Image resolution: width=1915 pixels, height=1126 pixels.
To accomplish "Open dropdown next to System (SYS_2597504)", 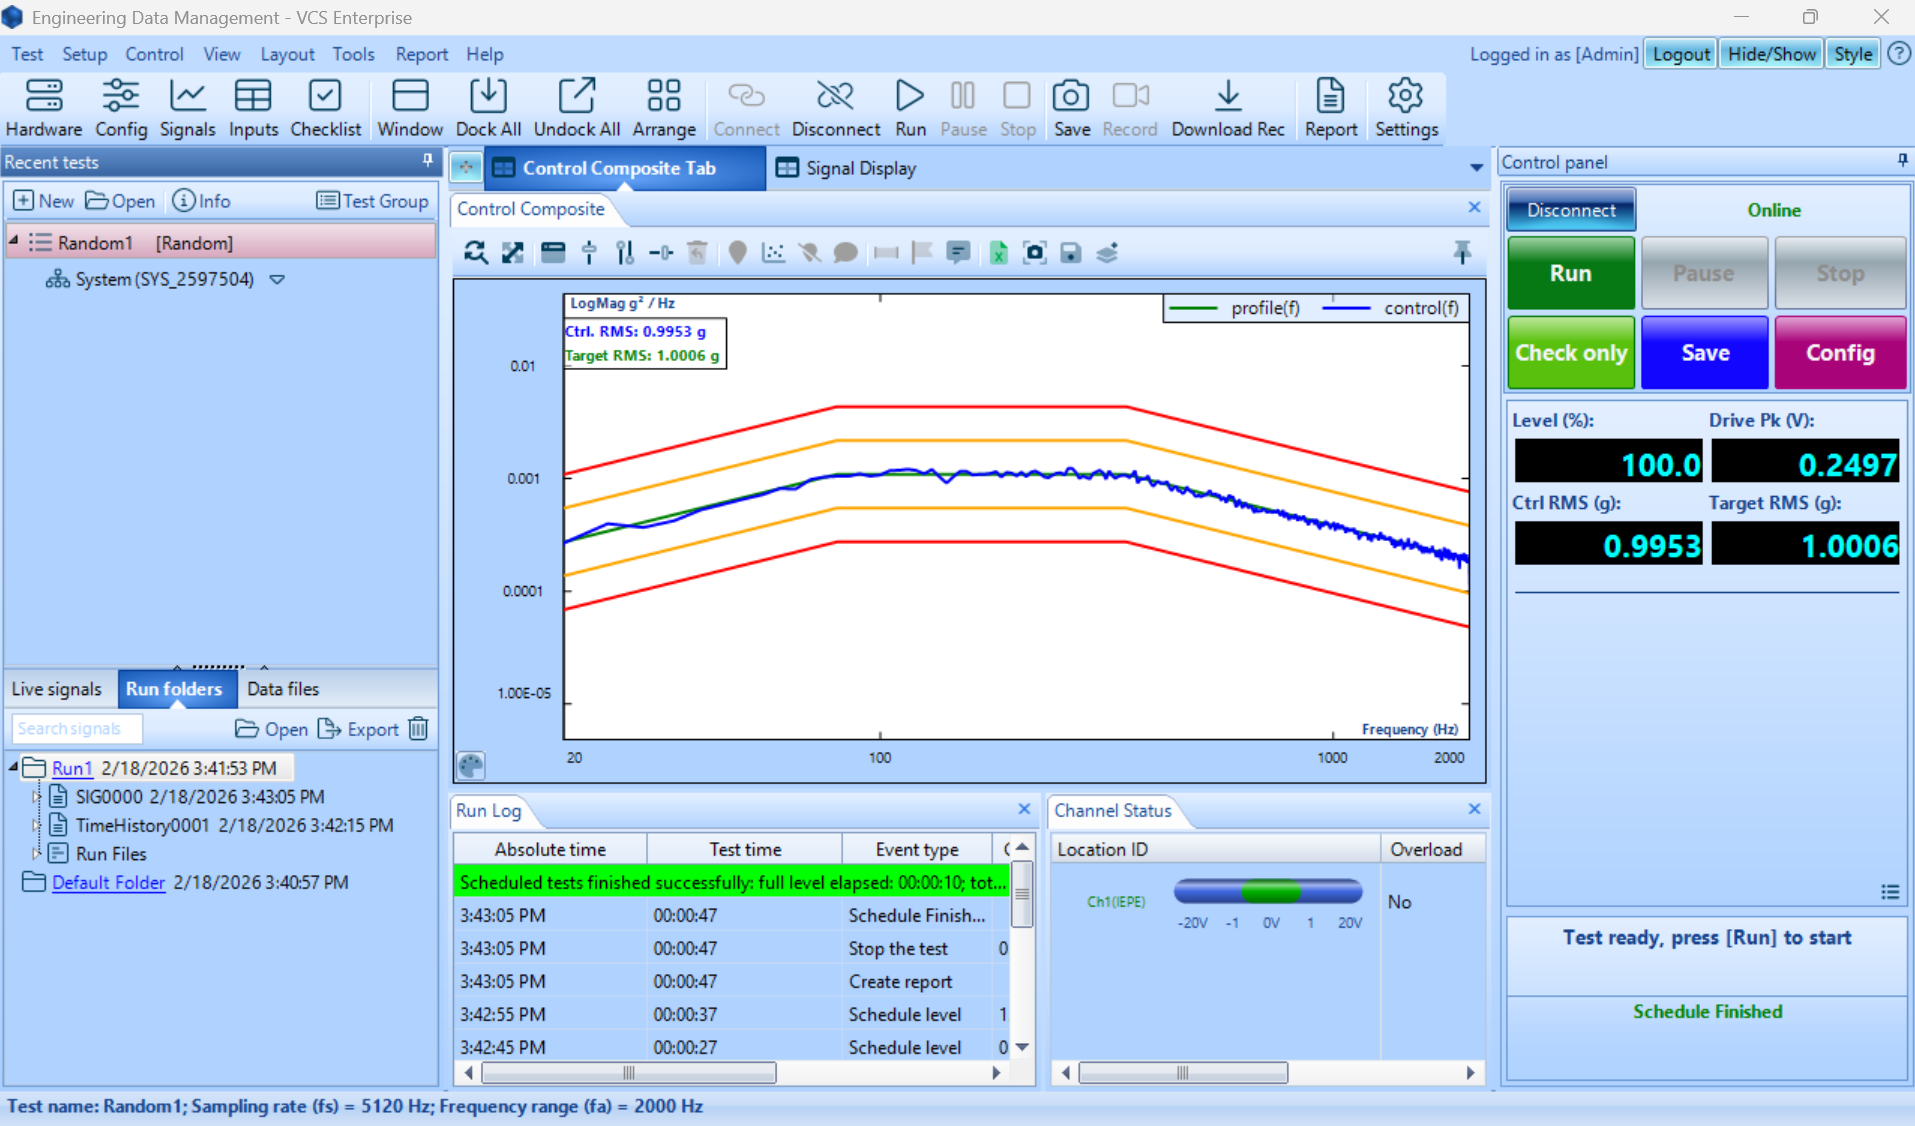I will [x=277, y=280].
